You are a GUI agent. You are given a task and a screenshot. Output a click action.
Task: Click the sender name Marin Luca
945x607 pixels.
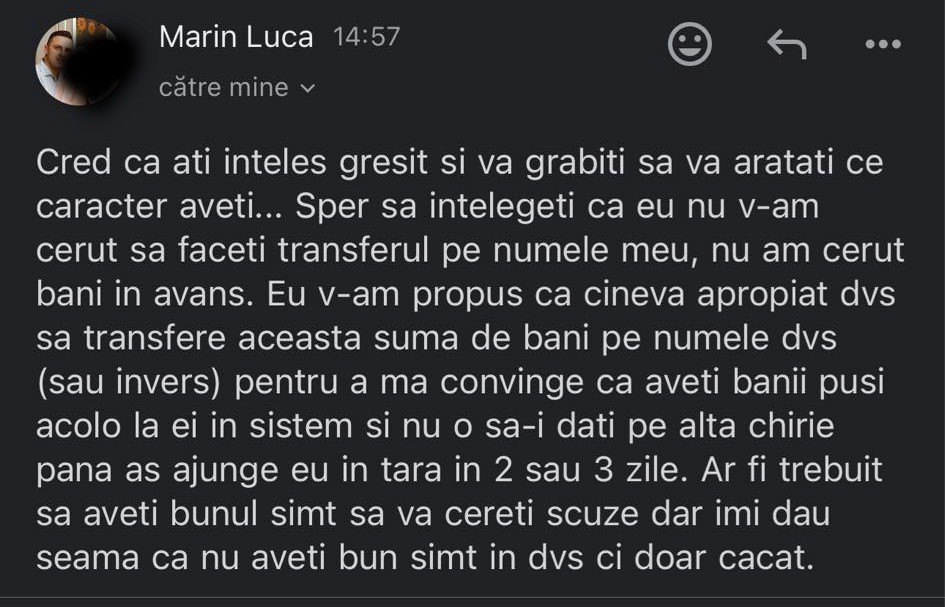pyautogui.click(x=236, y=38)
